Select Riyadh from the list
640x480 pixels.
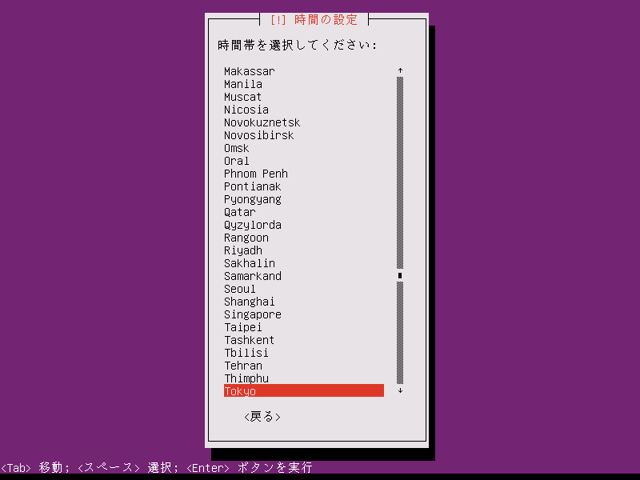coord(304,250)
